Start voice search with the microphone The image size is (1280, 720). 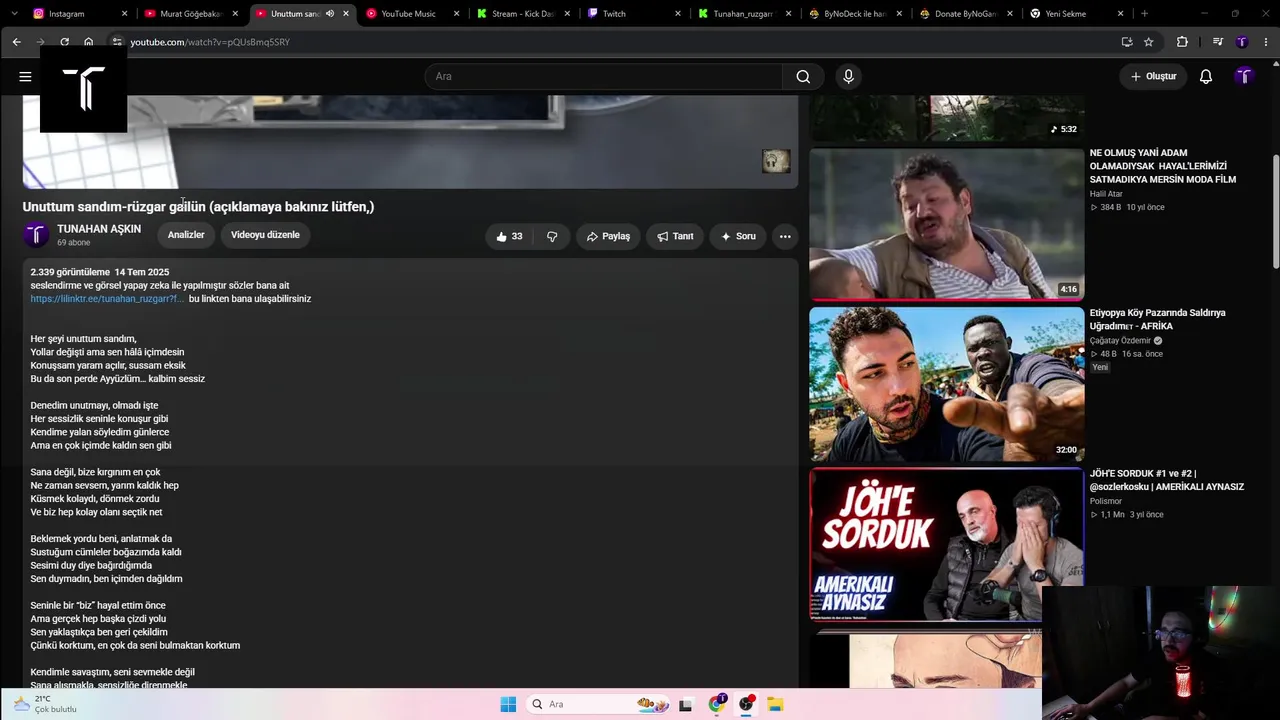[848, 77]
